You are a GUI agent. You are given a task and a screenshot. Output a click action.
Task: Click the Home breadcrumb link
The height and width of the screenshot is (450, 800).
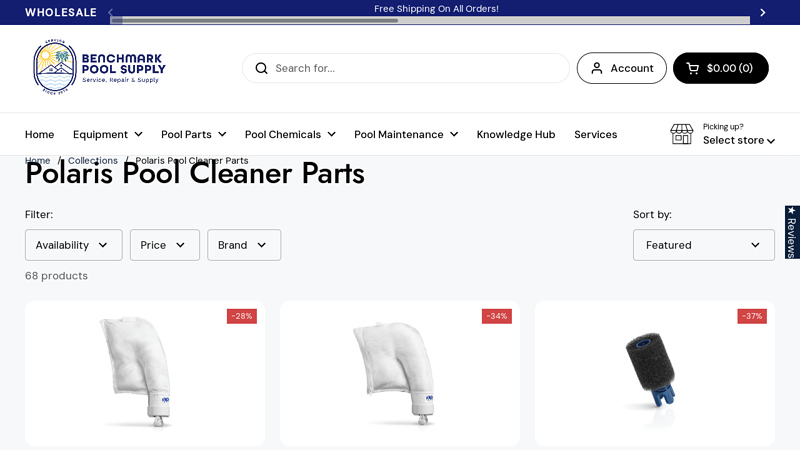pyautogui.click(x=37, y=160)
